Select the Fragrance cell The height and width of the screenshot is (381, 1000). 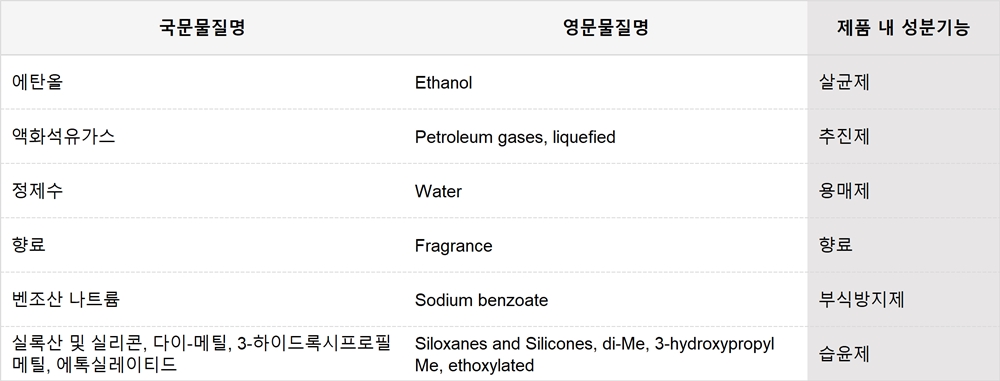pos(606,245)
